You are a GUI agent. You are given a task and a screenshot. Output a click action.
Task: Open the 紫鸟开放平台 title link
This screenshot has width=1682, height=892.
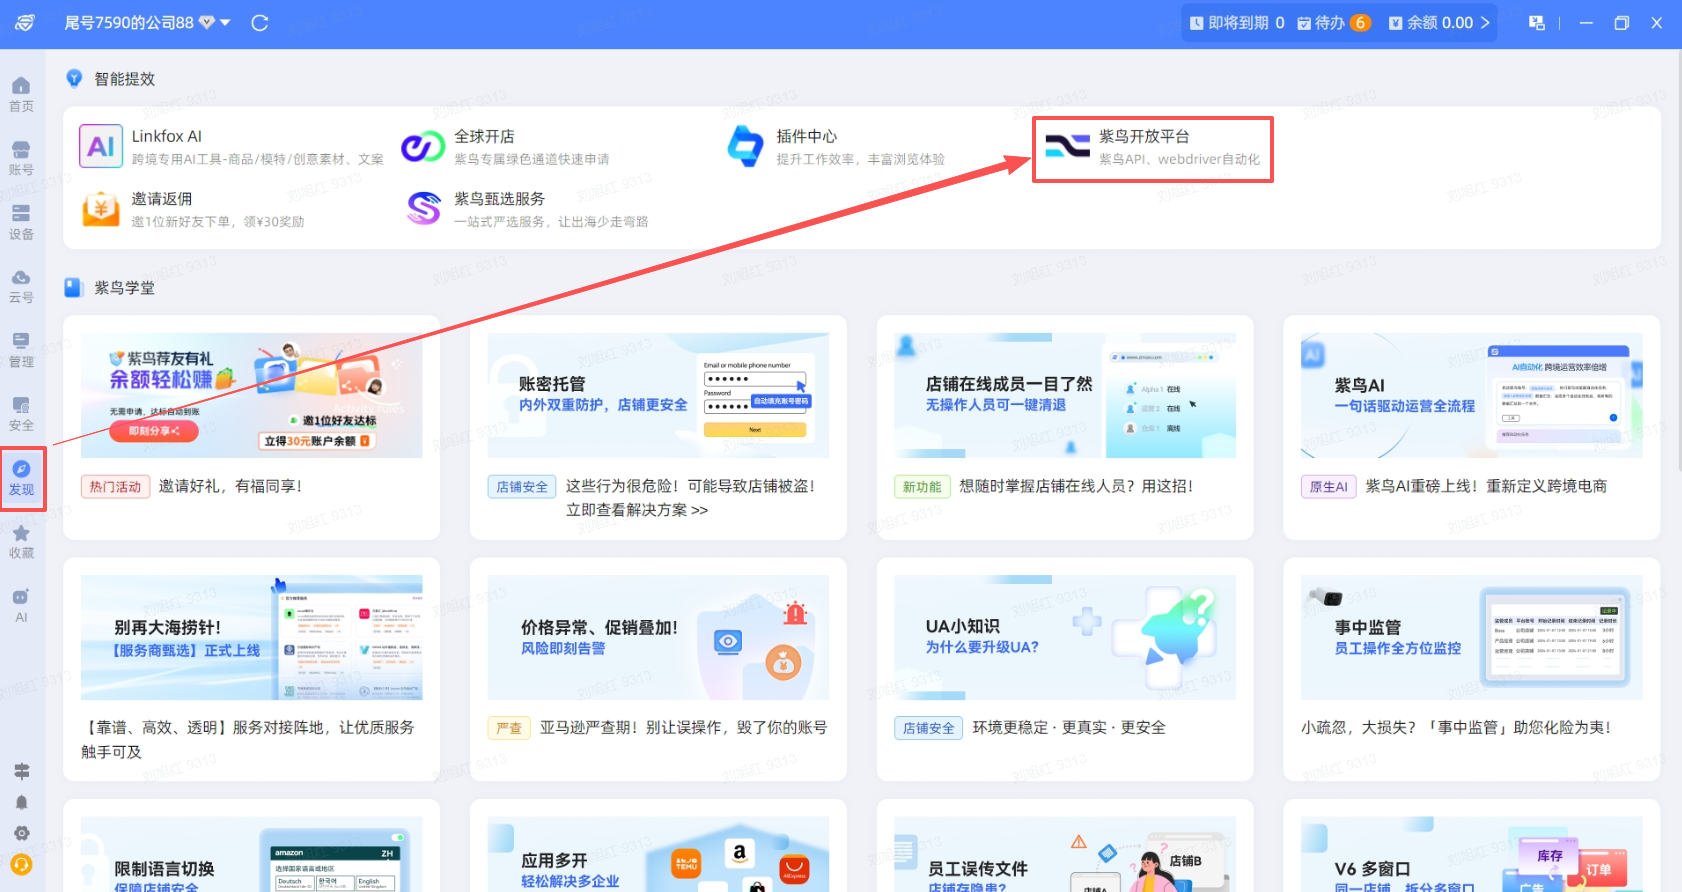click(x=1144, y=136)
